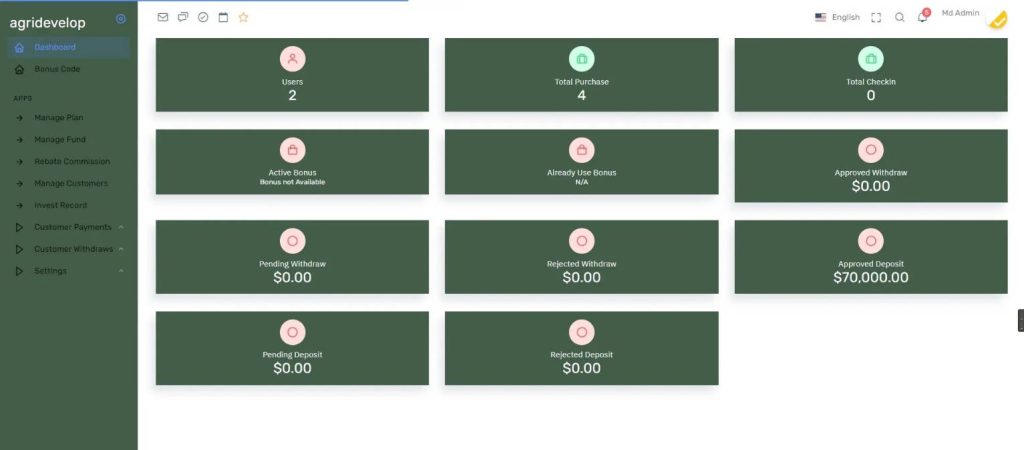Expand the Settings submenu
The height and width of the screenshot is (450, 1024).
pos(51,271)
